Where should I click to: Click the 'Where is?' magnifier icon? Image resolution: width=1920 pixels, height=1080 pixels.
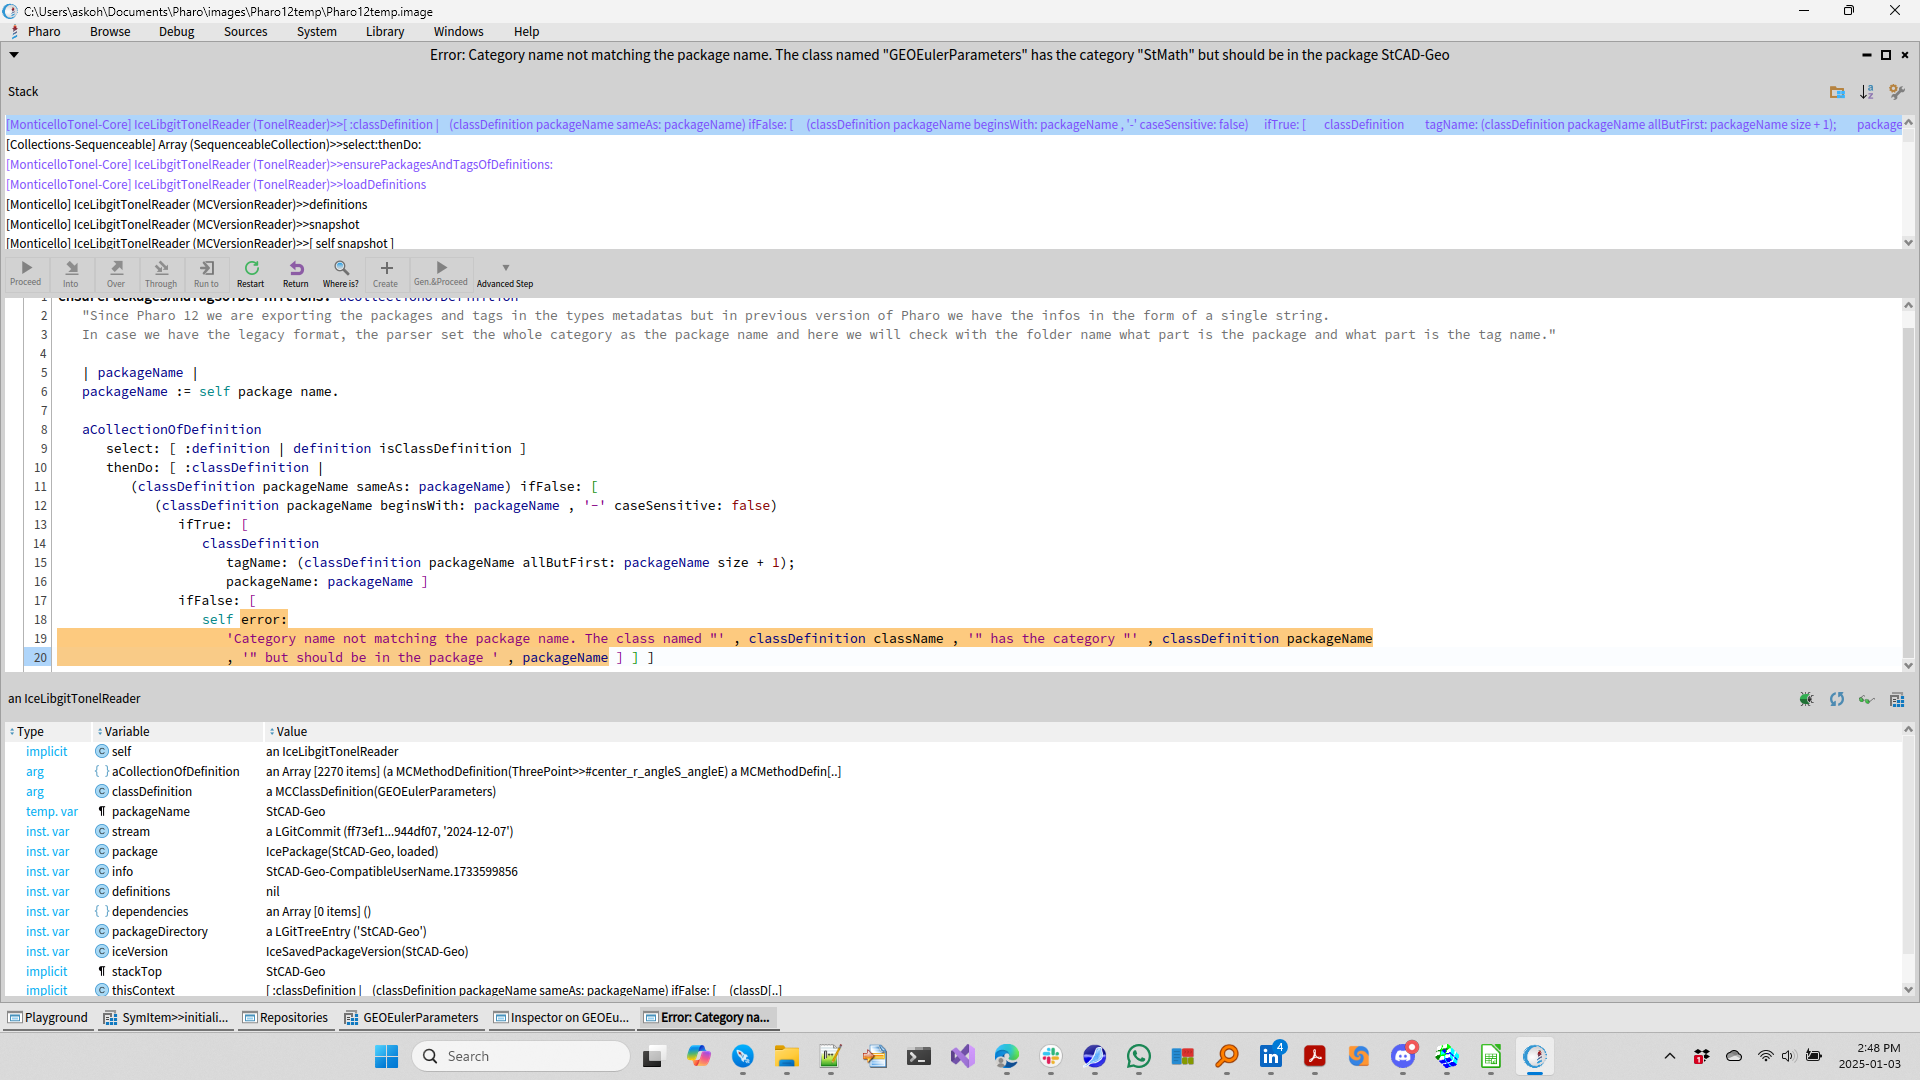point(341,273)
